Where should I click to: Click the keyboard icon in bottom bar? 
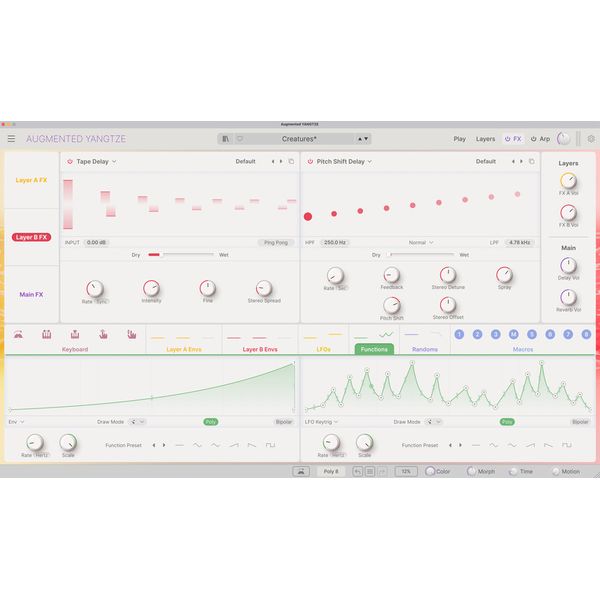point(301,472)
